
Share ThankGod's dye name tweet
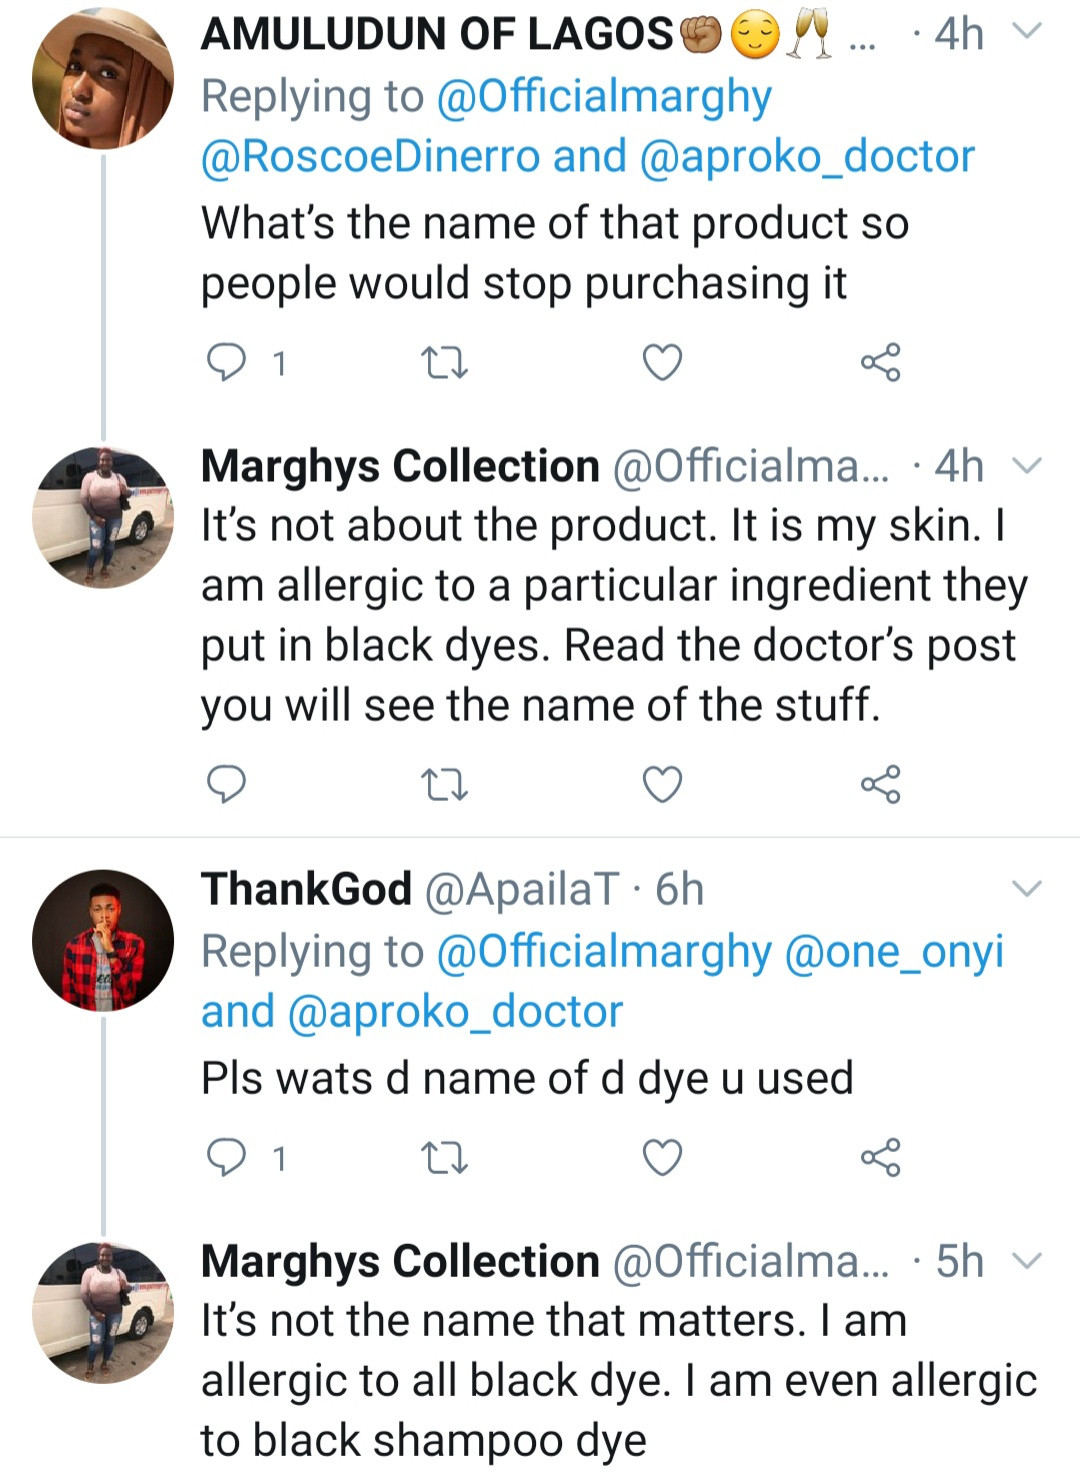coord(880,1157)
